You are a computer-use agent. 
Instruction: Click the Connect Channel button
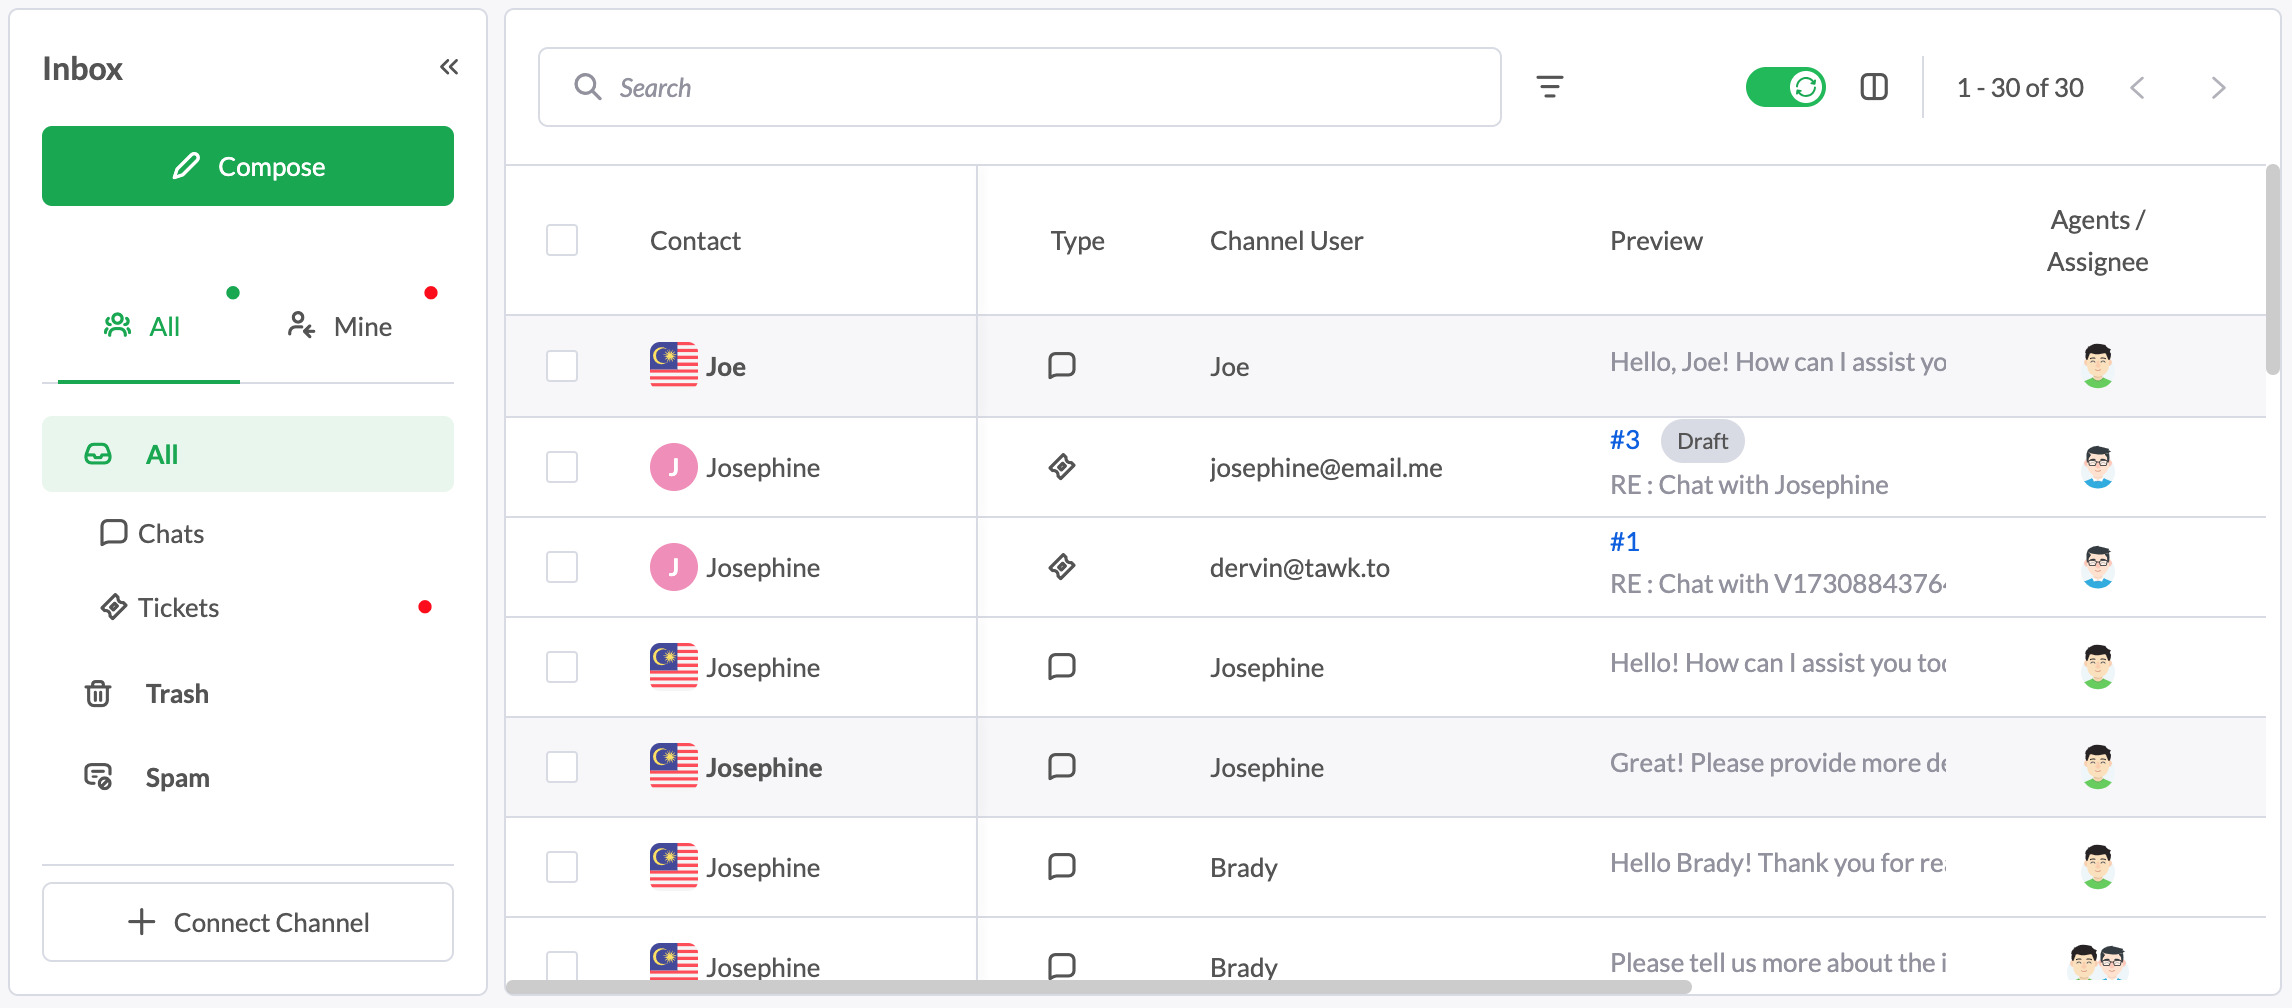click(x=248, y=922)
